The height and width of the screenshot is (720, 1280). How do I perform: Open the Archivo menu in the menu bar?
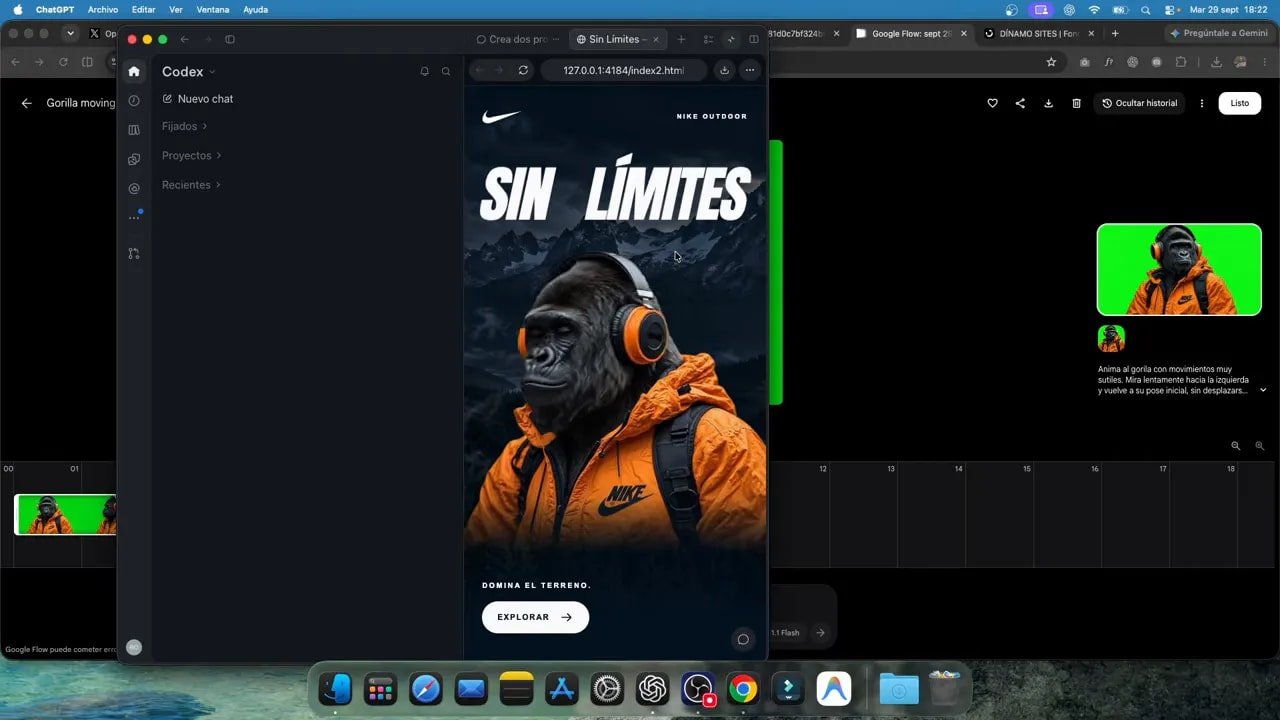point(102,9)
